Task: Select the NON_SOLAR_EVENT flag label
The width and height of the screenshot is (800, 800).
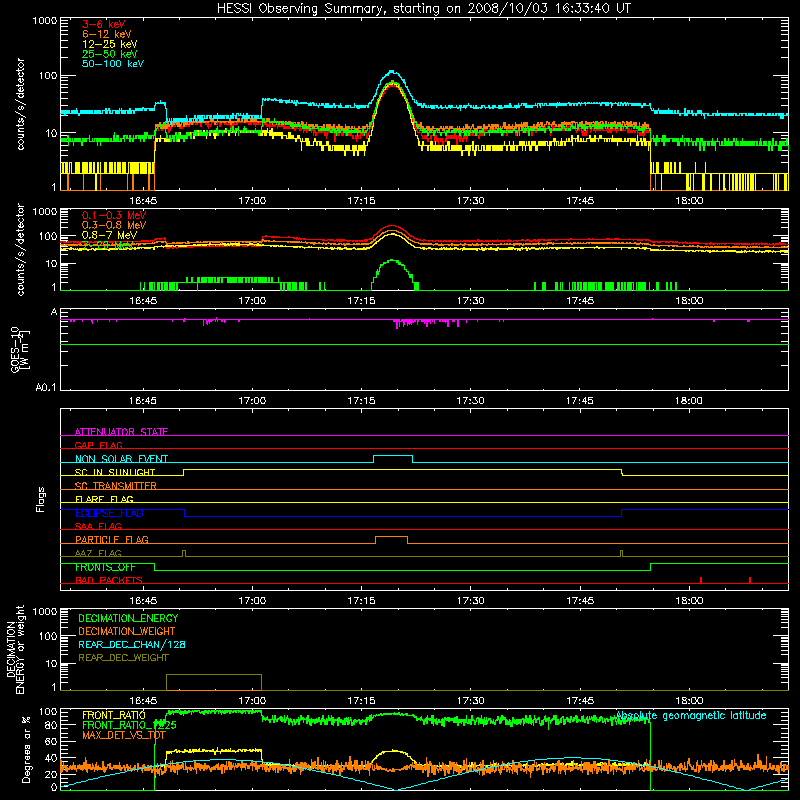Action: coord(121,459)
